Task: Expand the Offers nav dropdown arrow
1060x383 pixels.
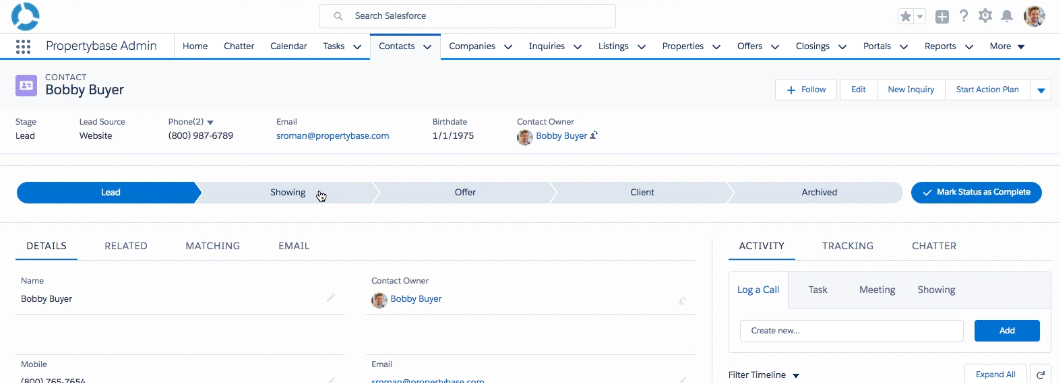Action: click(x=775, y=47)
